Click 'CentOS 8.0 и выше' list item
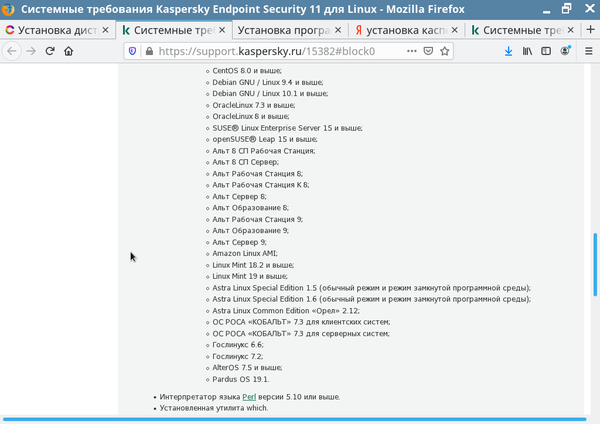This screenshot has height=424, width=600. [x=247, y=71]
